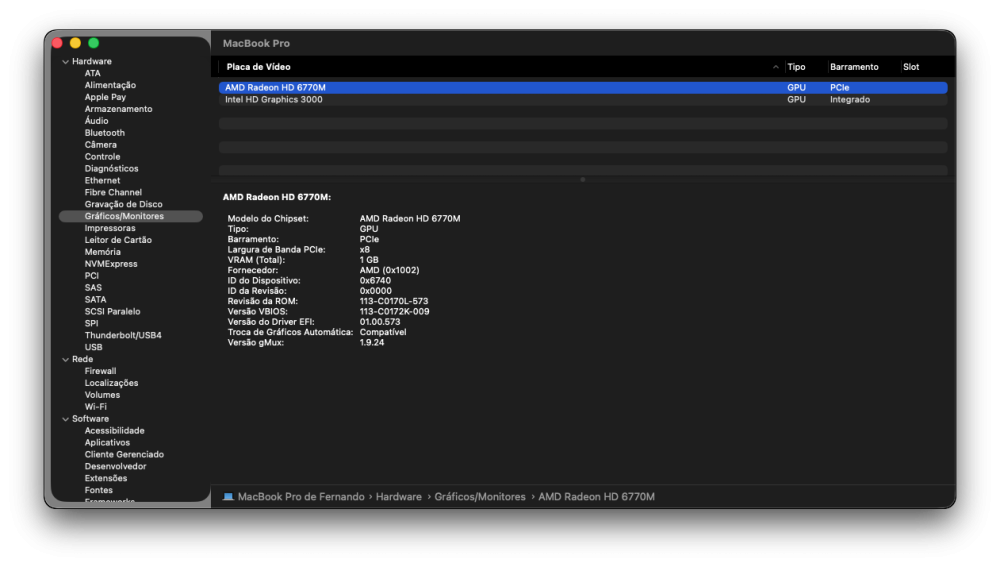Image resolution: width=1000 pixels, height=567 pixels.
Task: Select the Intel HD Graphics 3000 row
Action: coord(583,99)
